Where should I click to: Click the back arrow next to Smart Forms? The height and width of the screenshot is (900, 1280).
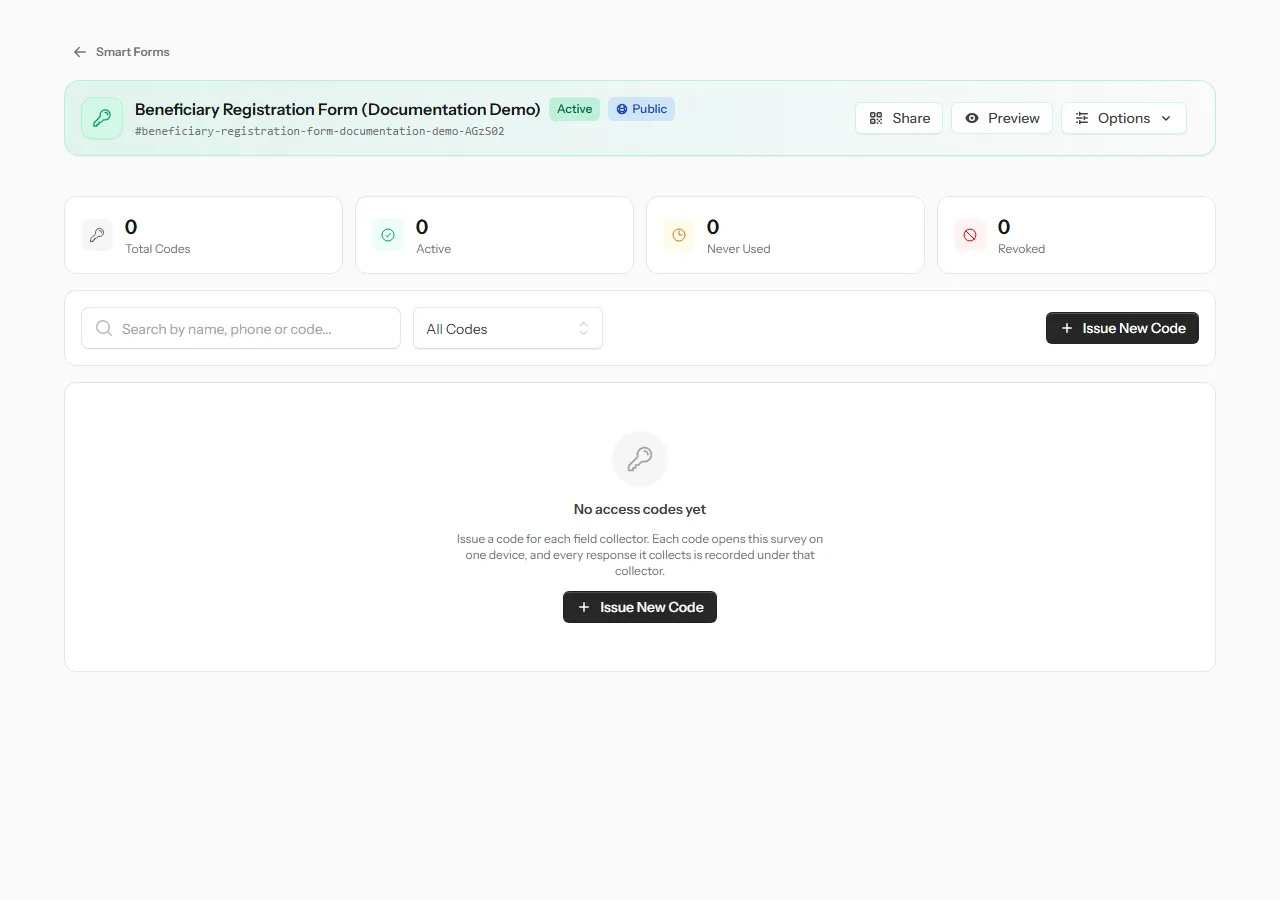[80, 52]
